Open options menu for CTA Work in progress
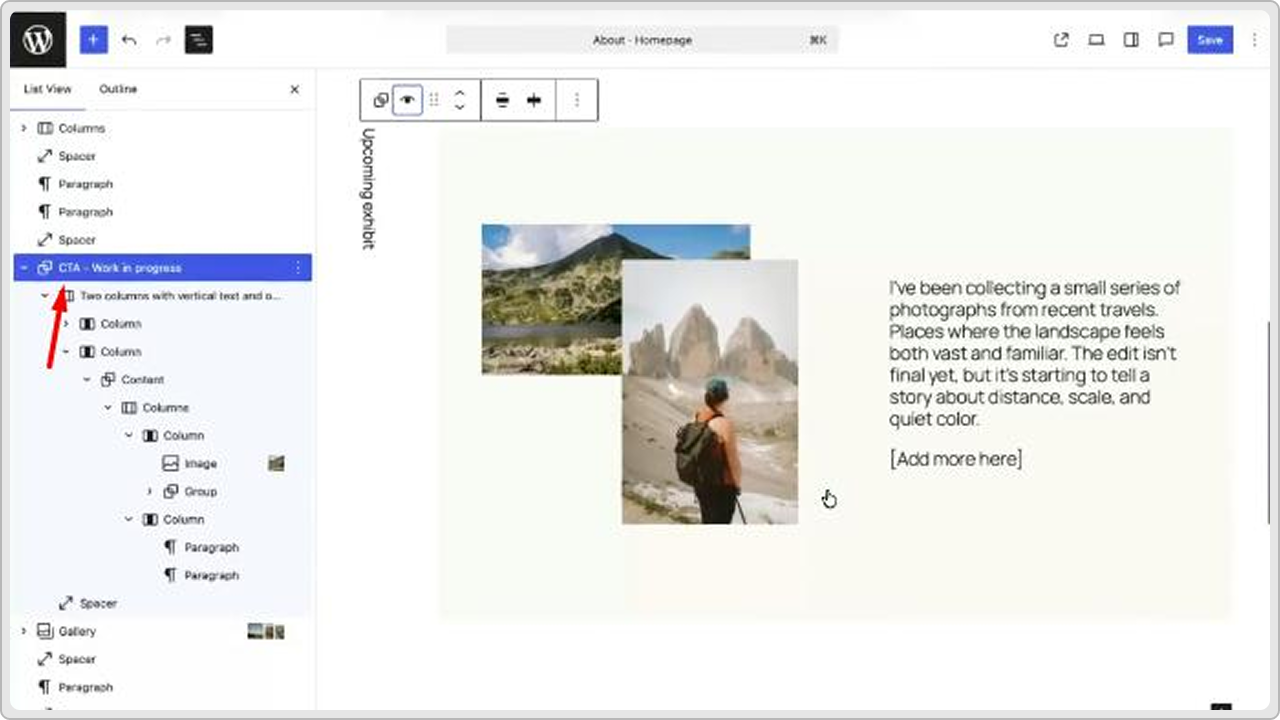Viewport: 1280px width, 720px height. click(x=297, y=267)
